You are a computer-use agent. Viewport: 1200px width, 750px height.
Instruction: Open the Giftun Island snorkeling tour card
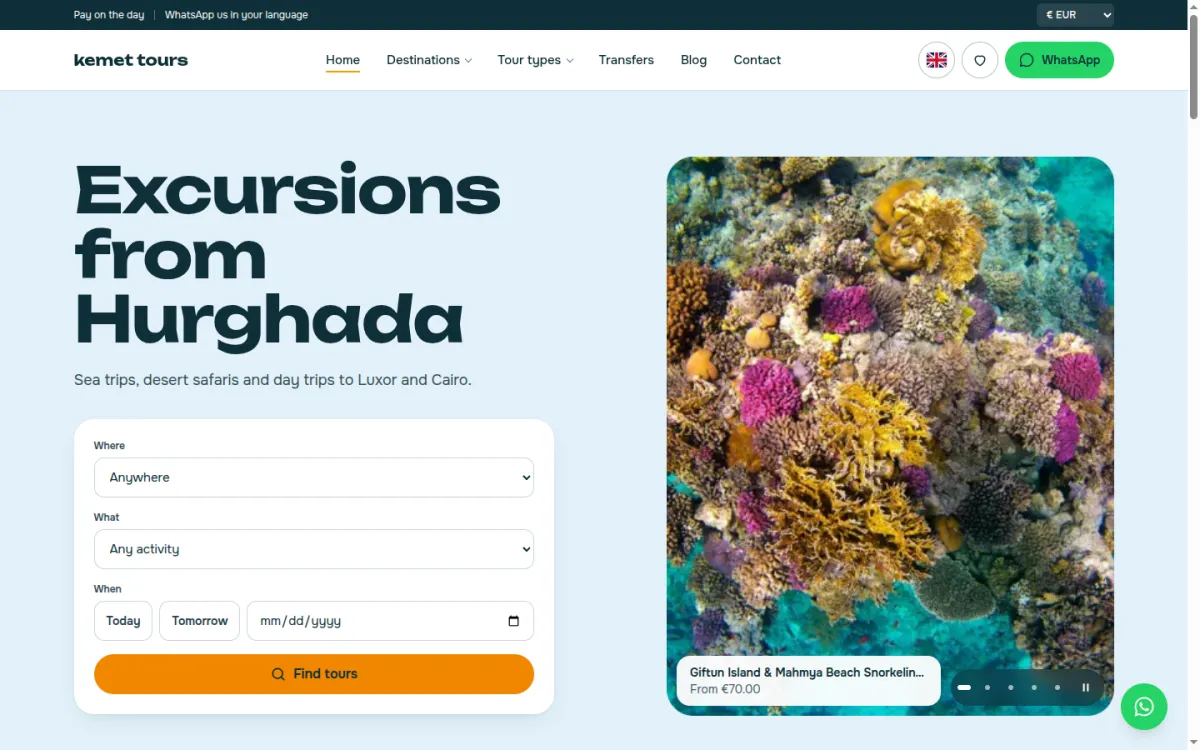tap(808, 681)
